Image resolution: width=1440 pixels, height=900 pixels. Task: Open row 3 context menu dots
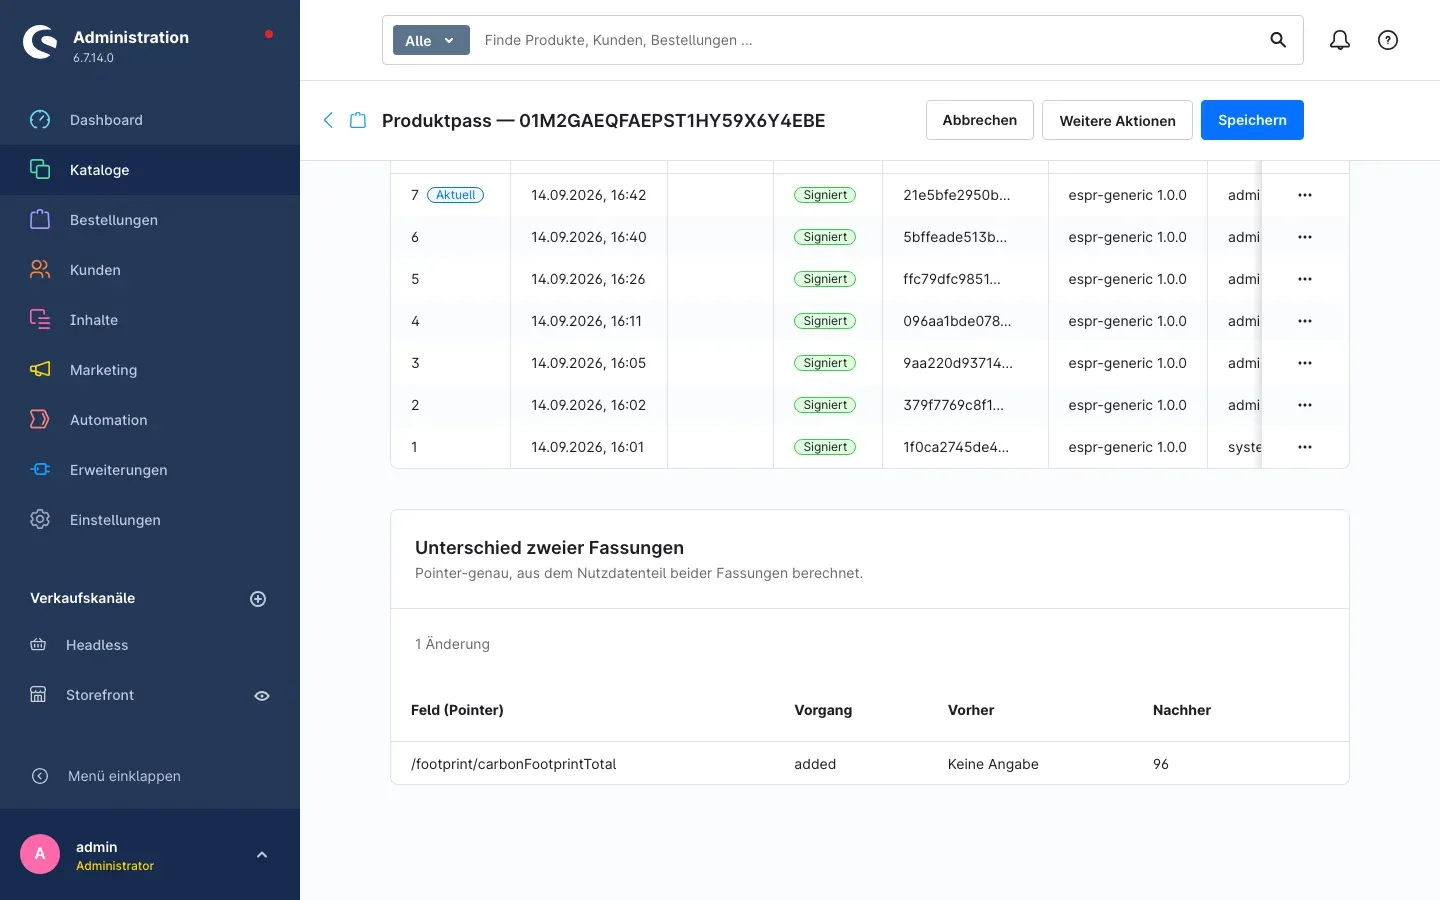pyautogui.click(x=1305, y=363)
